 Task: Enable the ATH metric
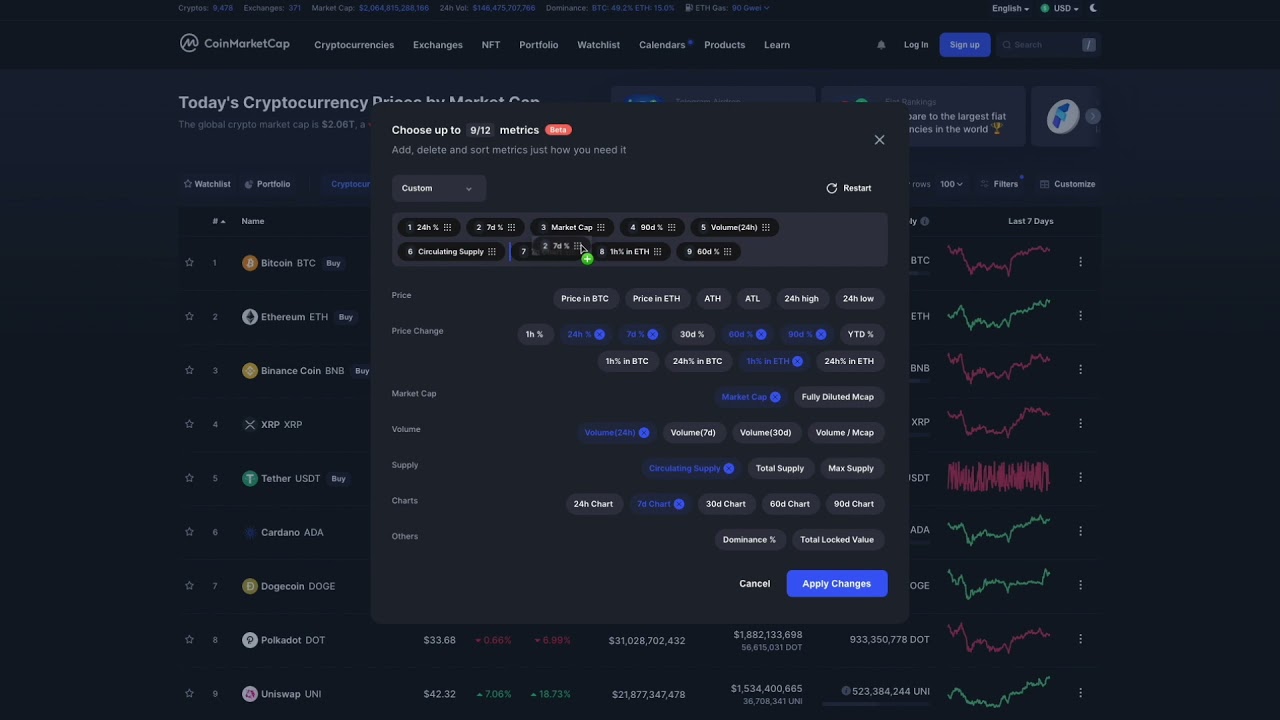(712, 299)
